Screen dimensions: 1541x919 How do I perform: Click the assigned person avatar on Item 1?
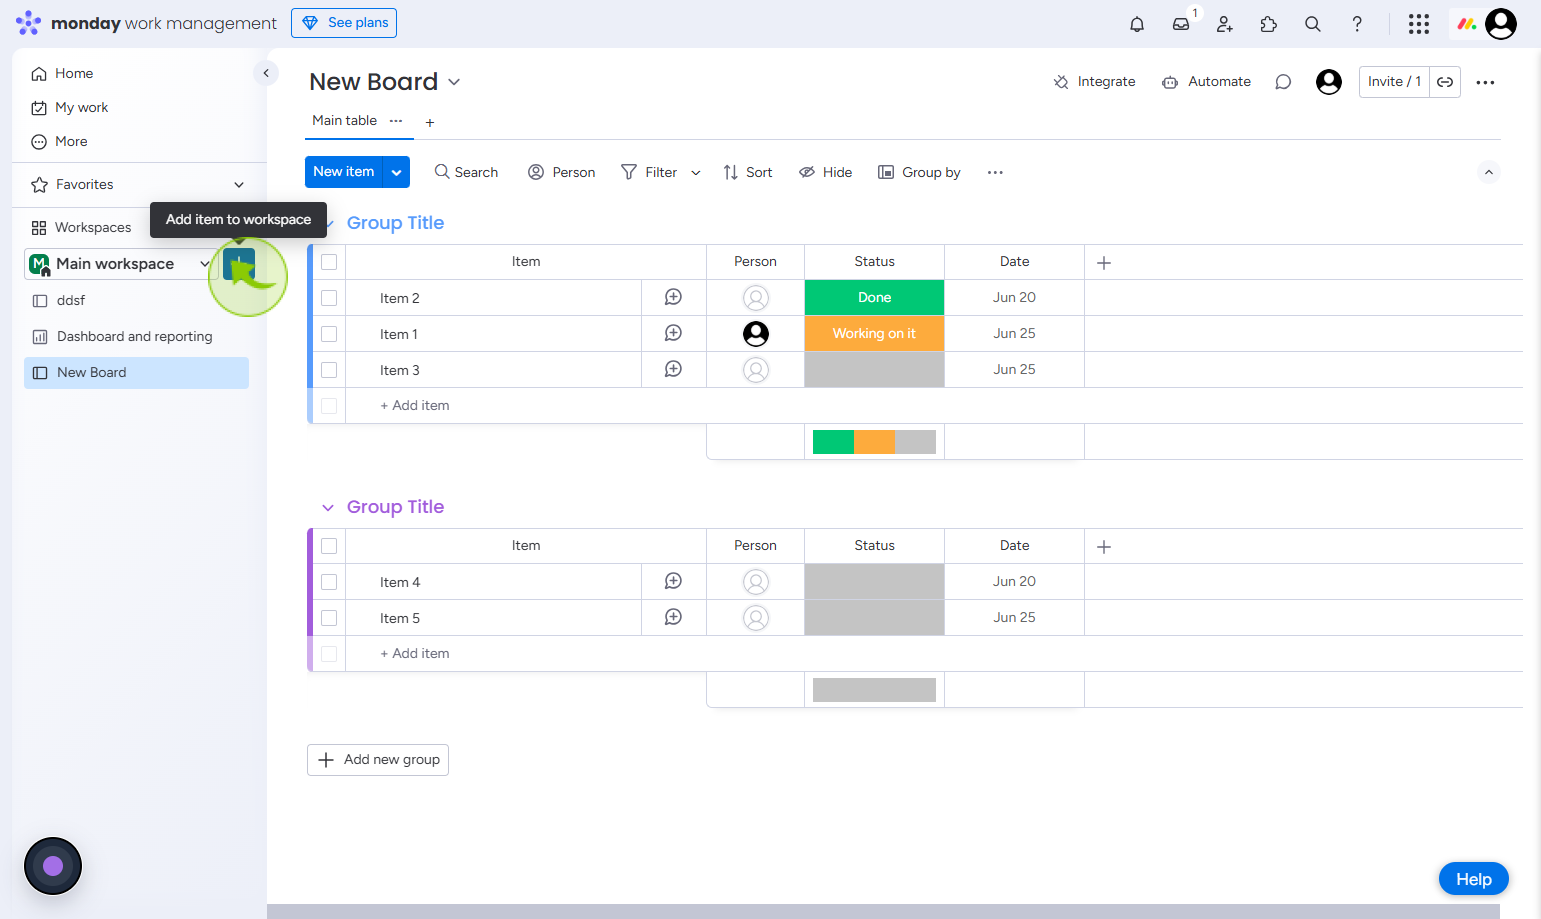point(756,334)
